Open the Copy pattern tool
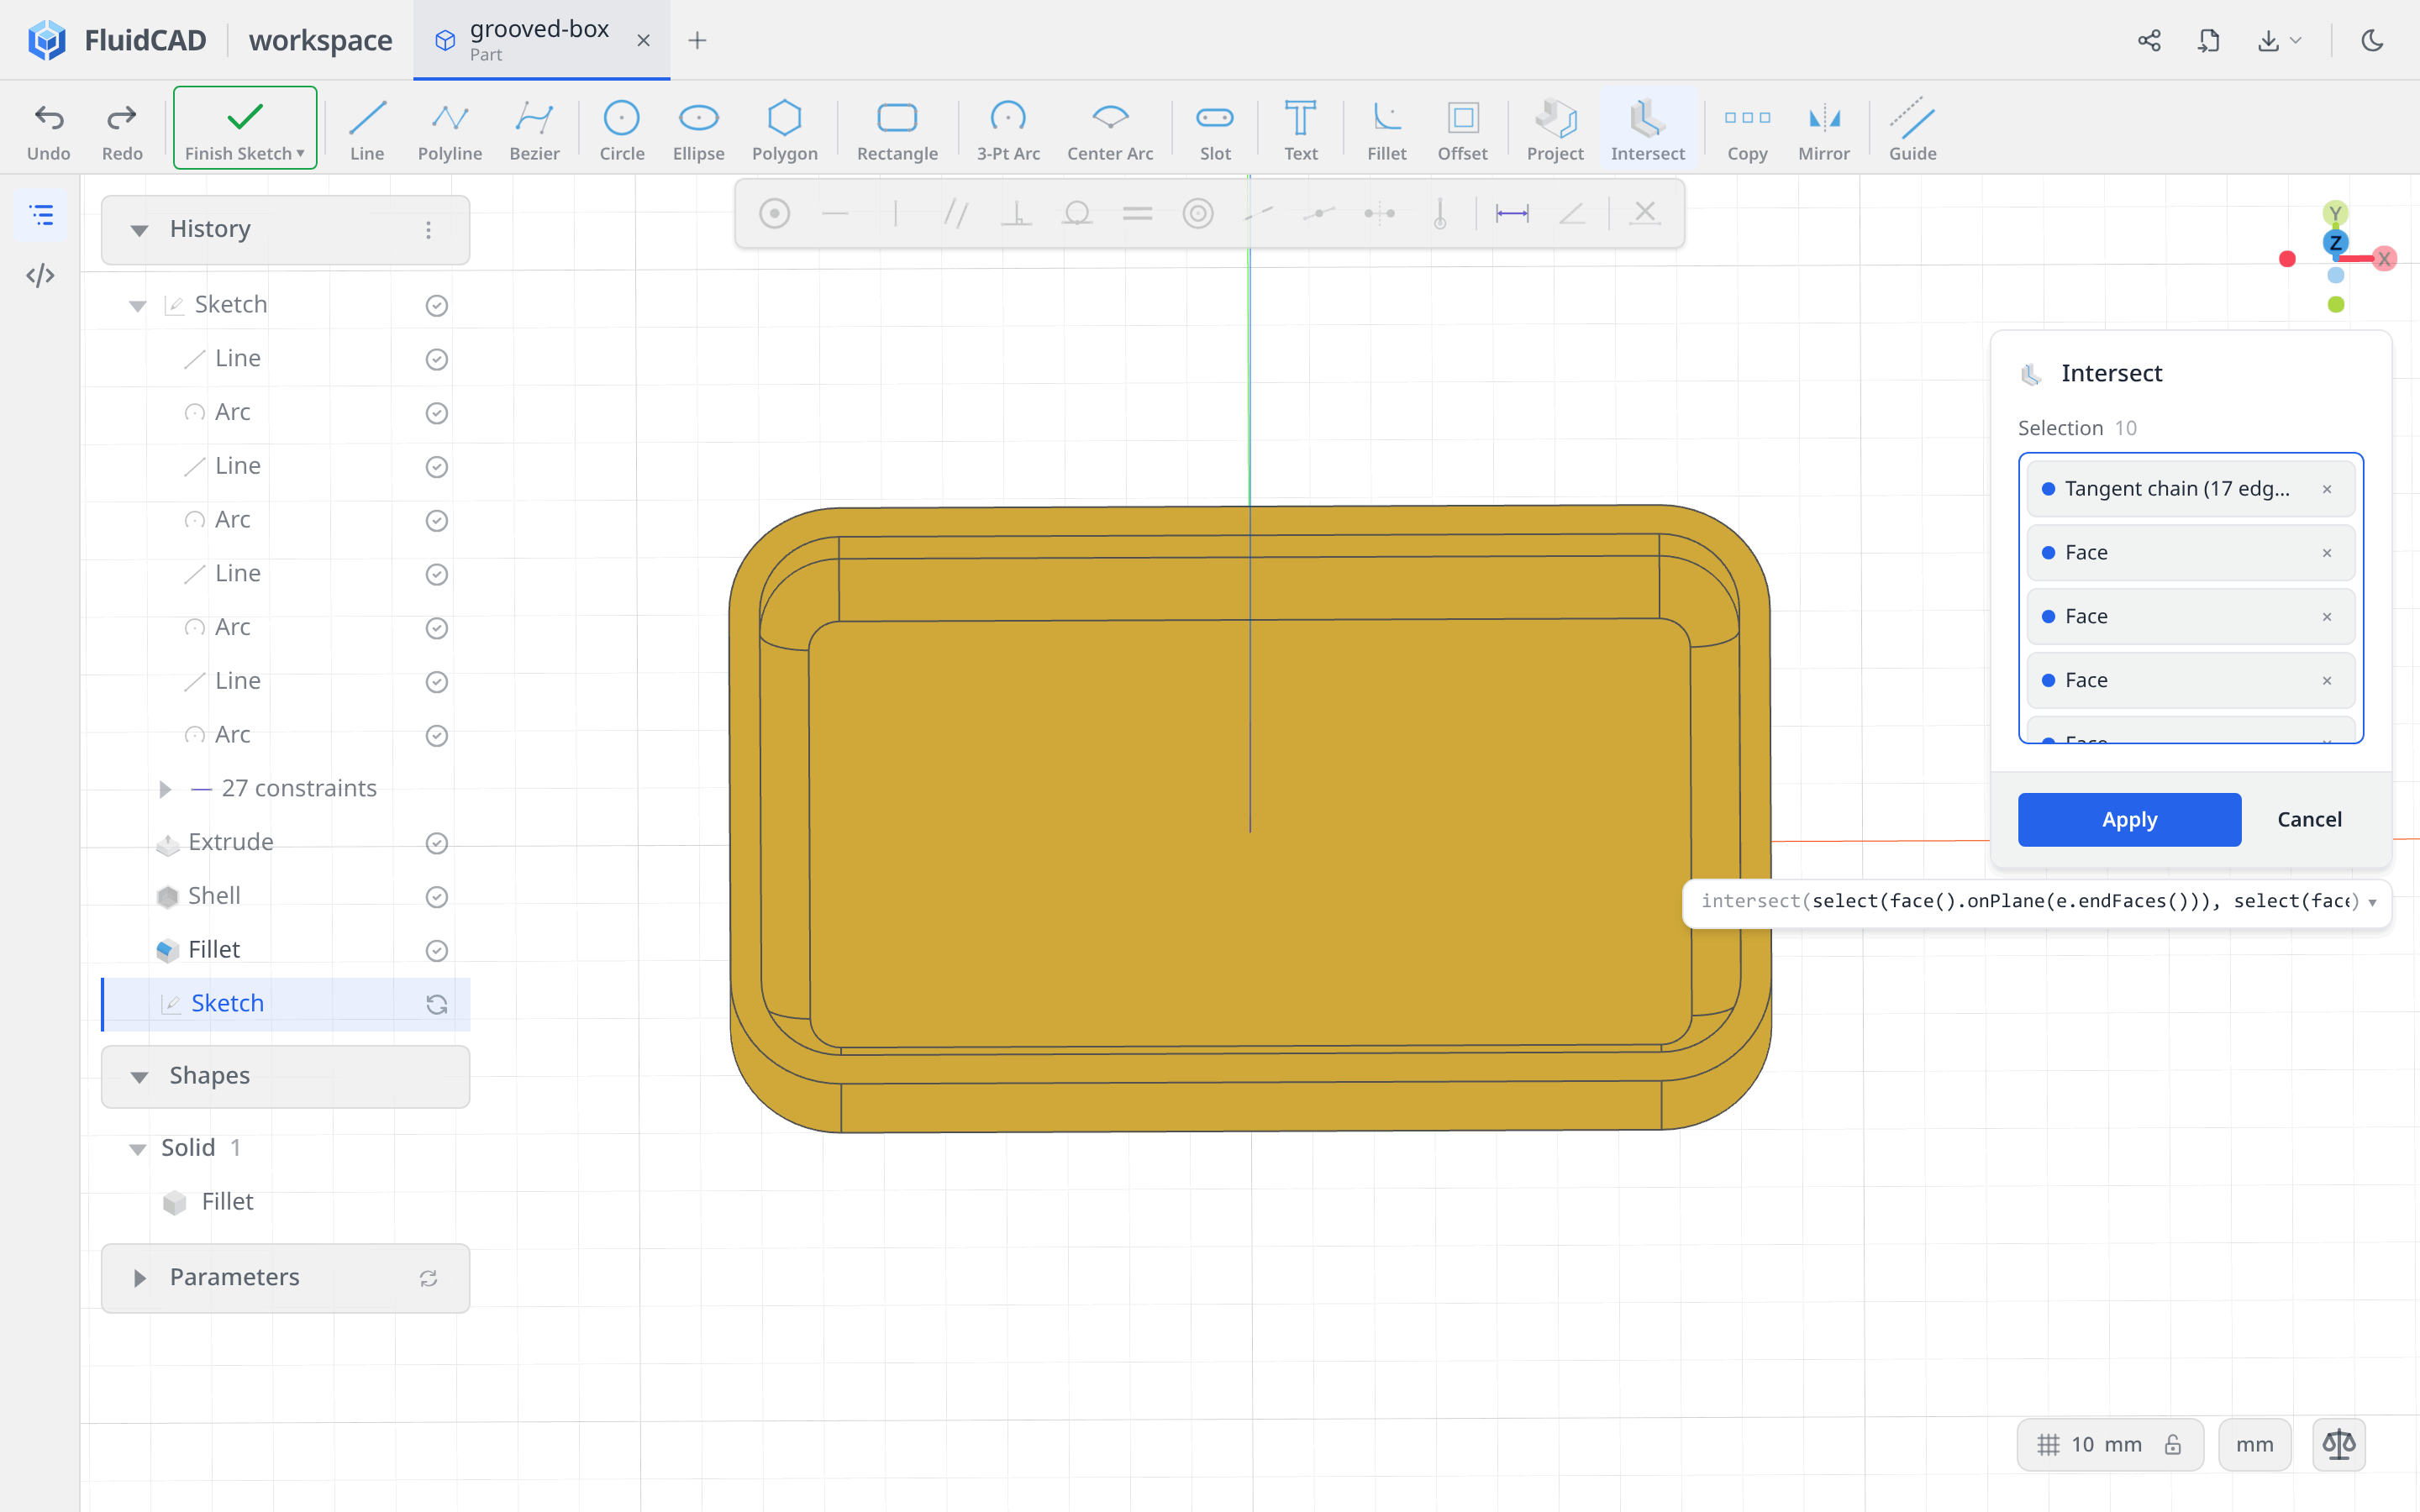The image size is (2420, 1512). coord(1747,129)
